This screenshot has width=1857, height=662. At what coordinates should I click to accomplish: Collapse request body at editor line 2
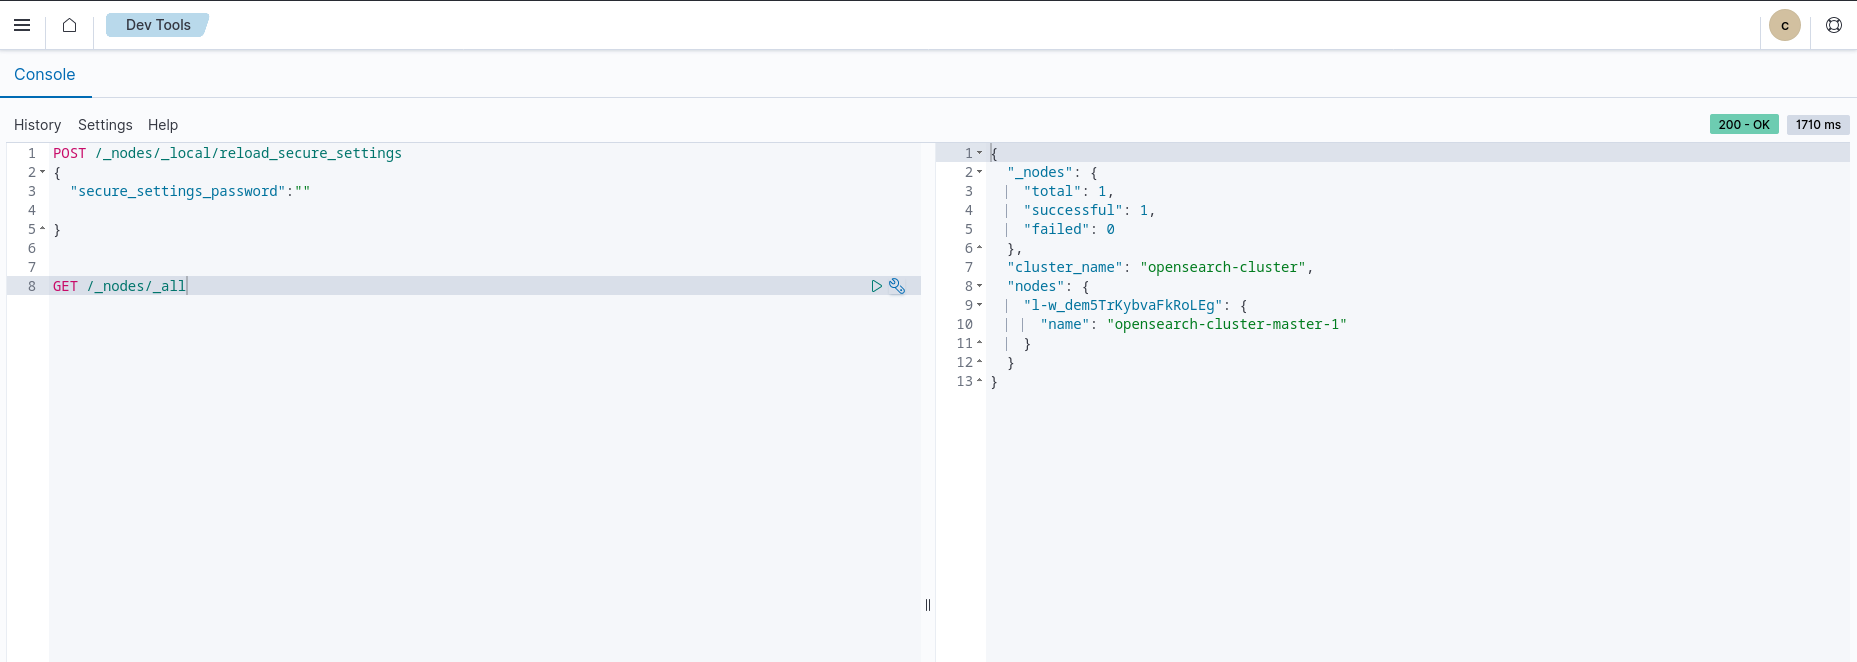point(42,172)
